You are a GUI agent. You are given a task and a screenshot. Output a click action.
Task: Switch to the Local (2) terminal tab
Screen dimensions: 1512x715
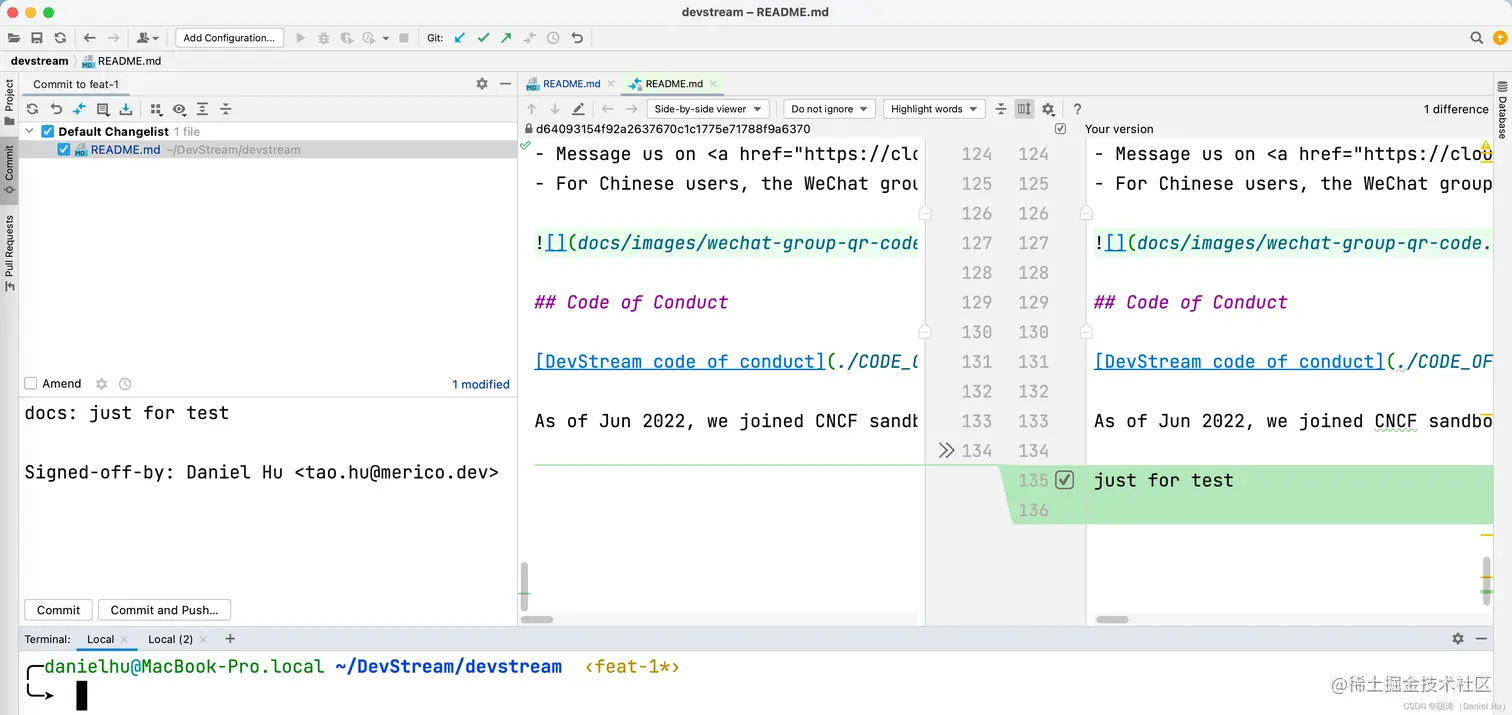[170, 639]
